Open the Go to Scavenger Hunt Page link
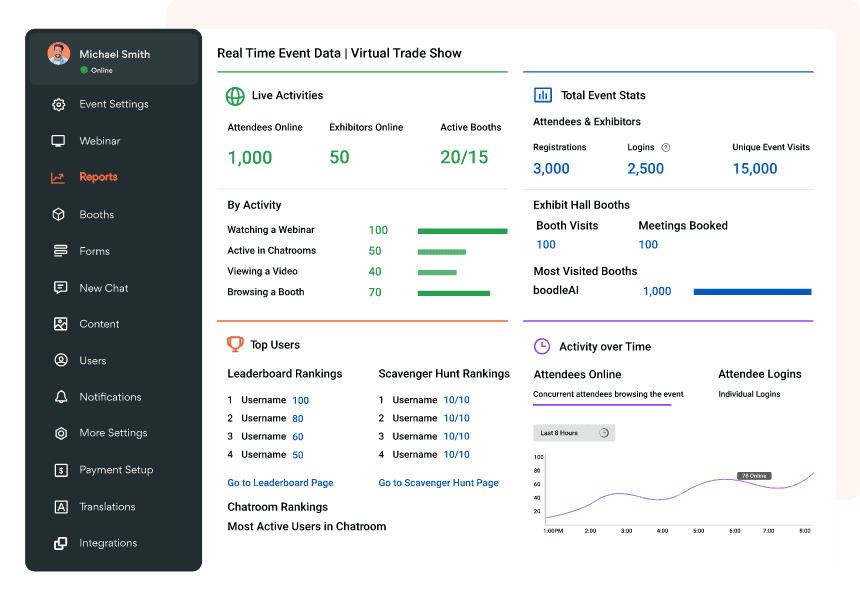The height and width of the screenshot is (600, 860). point(438,483)
